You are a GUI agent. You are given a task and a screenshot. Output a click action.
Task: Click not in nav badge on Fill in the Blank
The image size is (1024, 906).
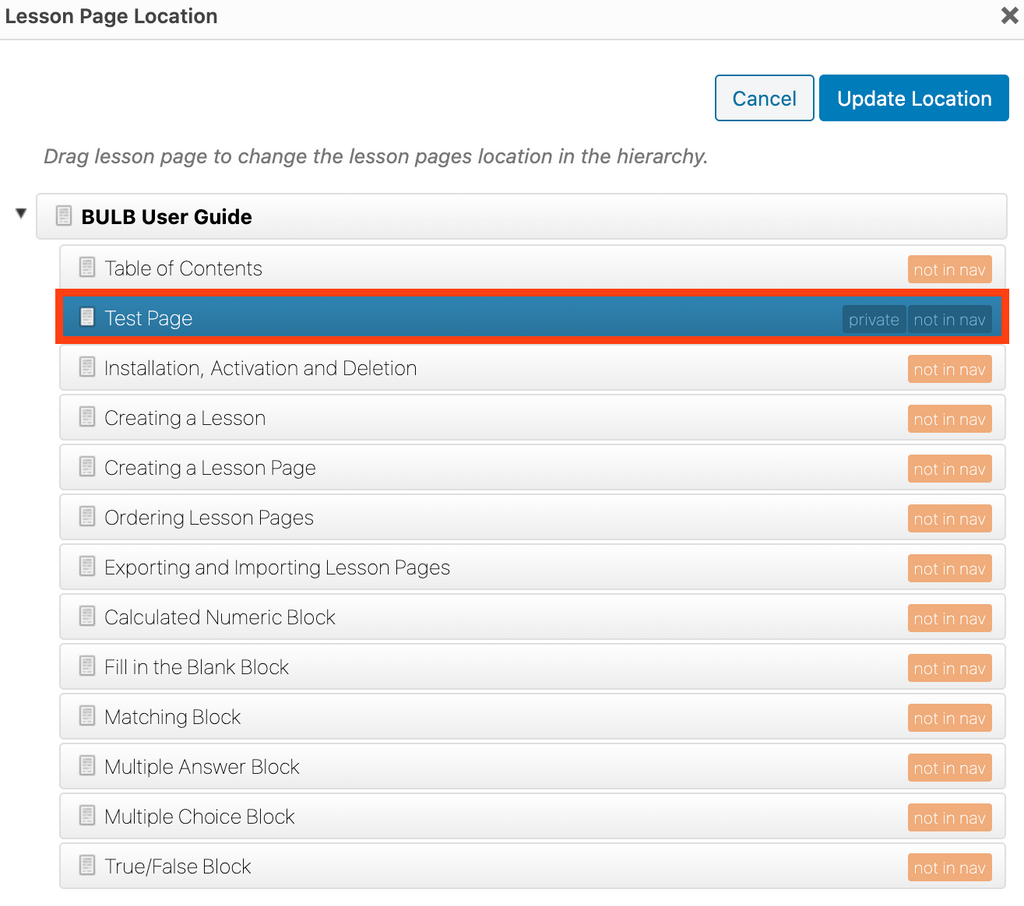(x=950, y=668)
